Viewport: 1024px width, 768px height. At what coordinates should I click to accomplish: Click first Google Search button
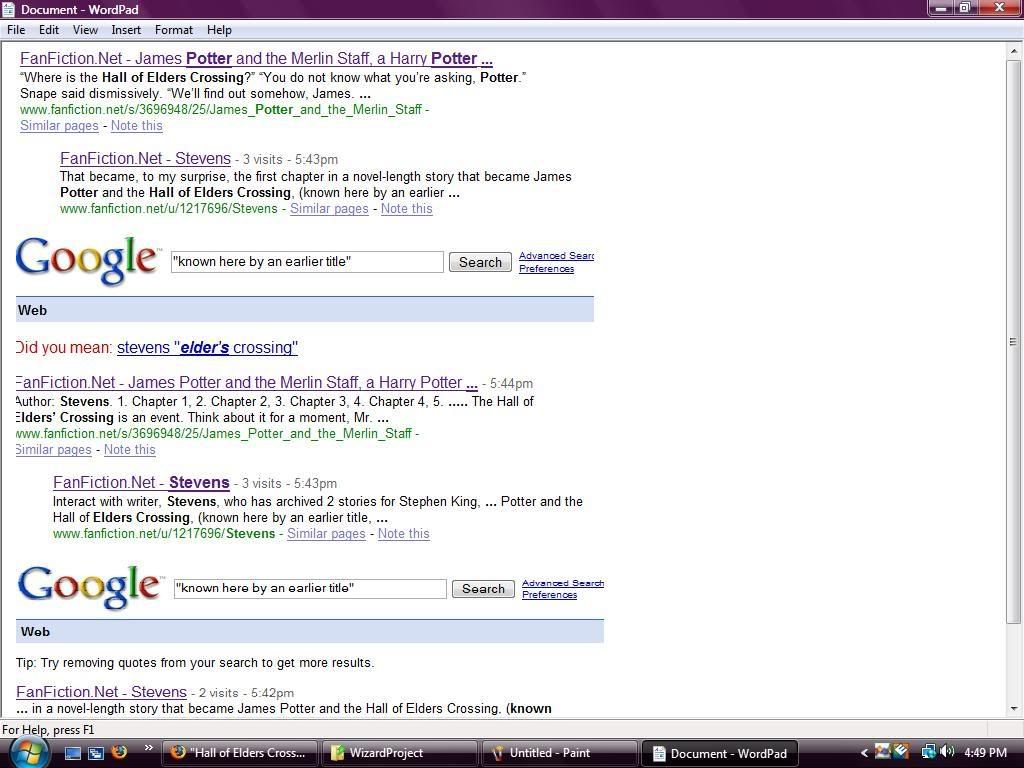point(480,262)
